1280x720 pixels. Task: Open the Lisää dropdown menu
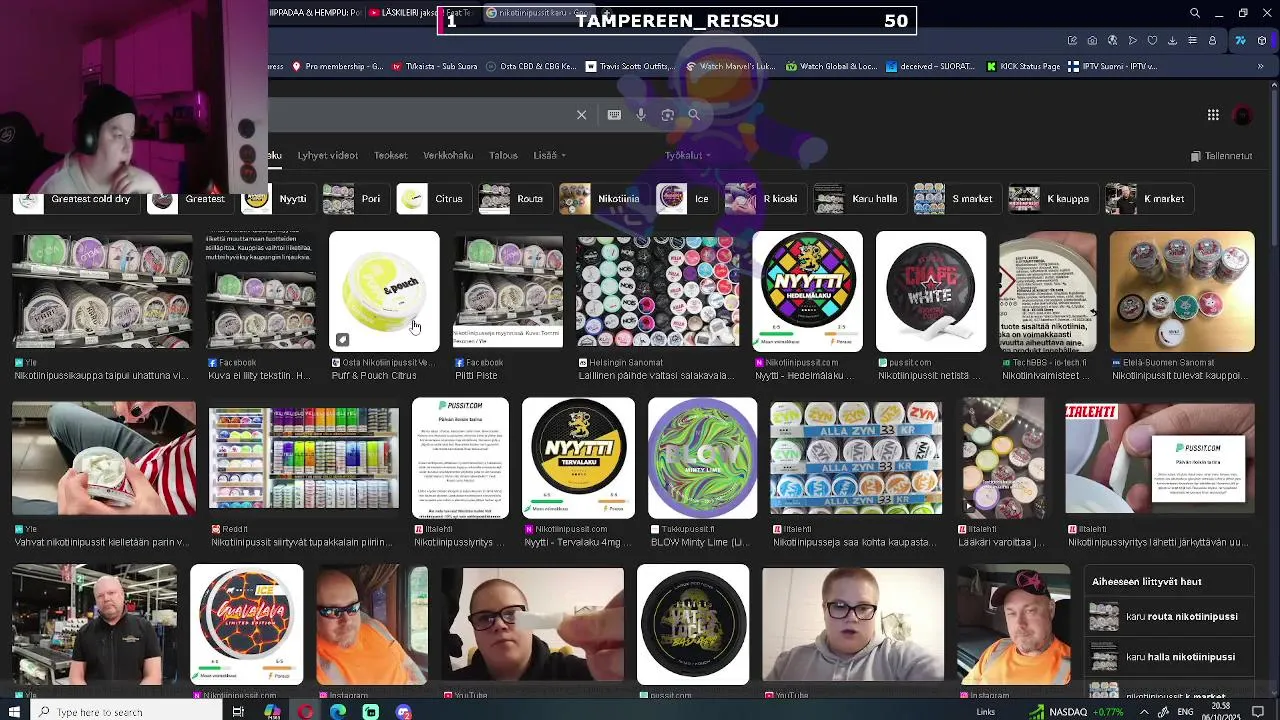pyautogui.click(x=549, y=156)
